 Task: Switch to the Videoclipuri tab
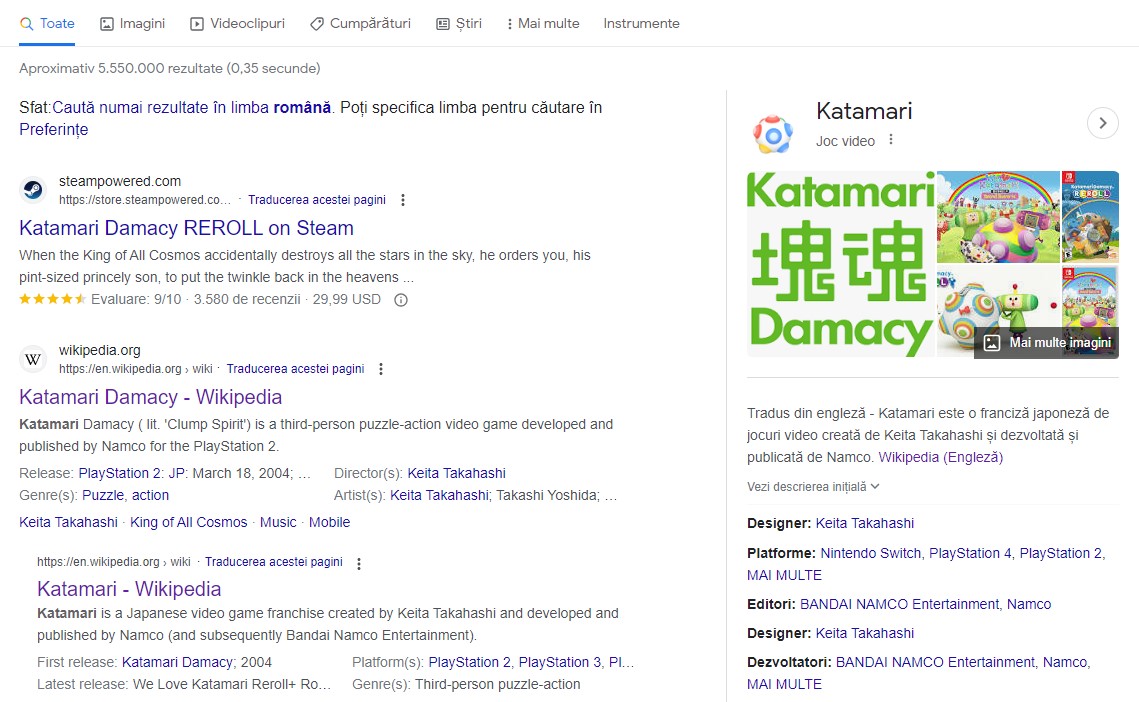[237, 23]
